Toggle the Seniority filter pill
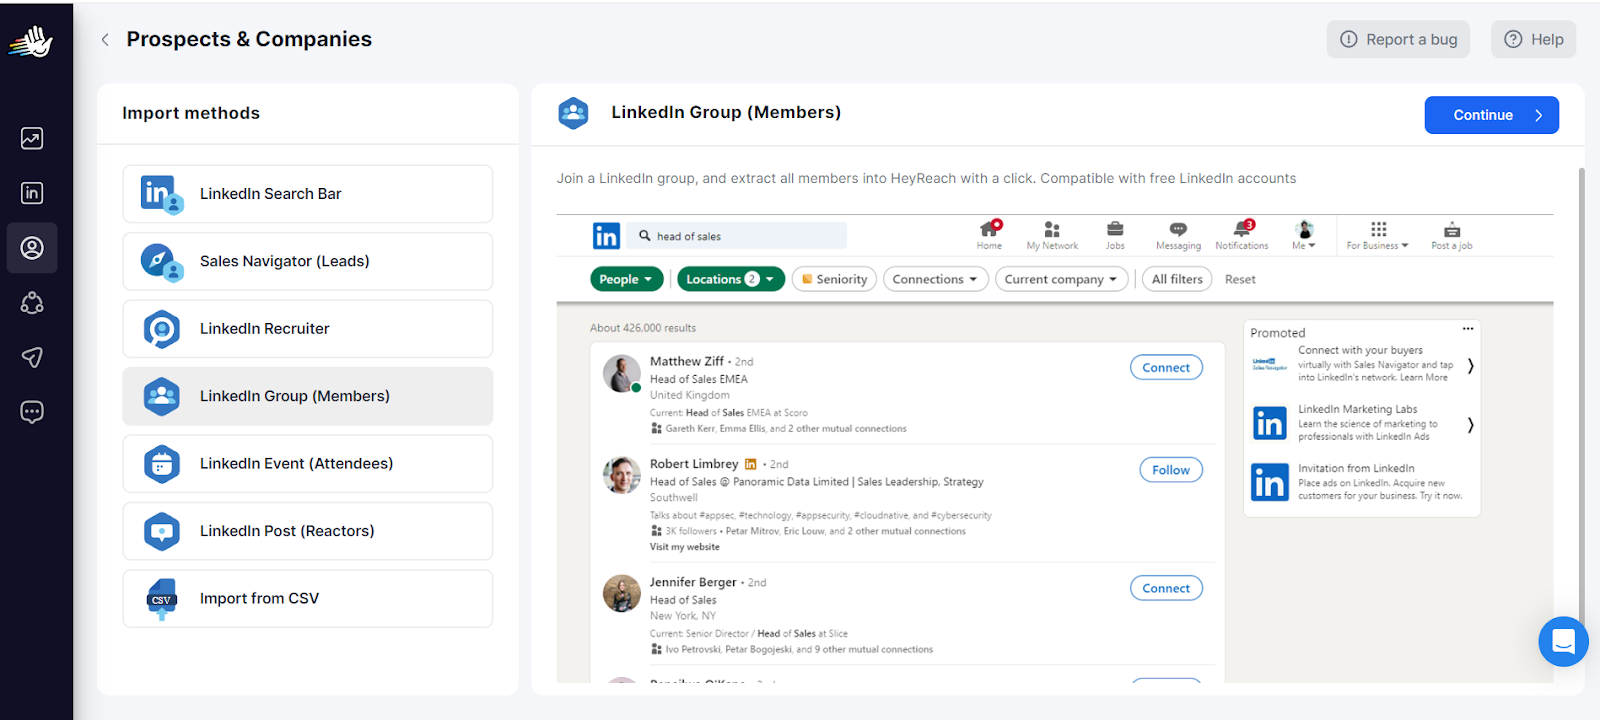1600x720 pixels. 834,280
